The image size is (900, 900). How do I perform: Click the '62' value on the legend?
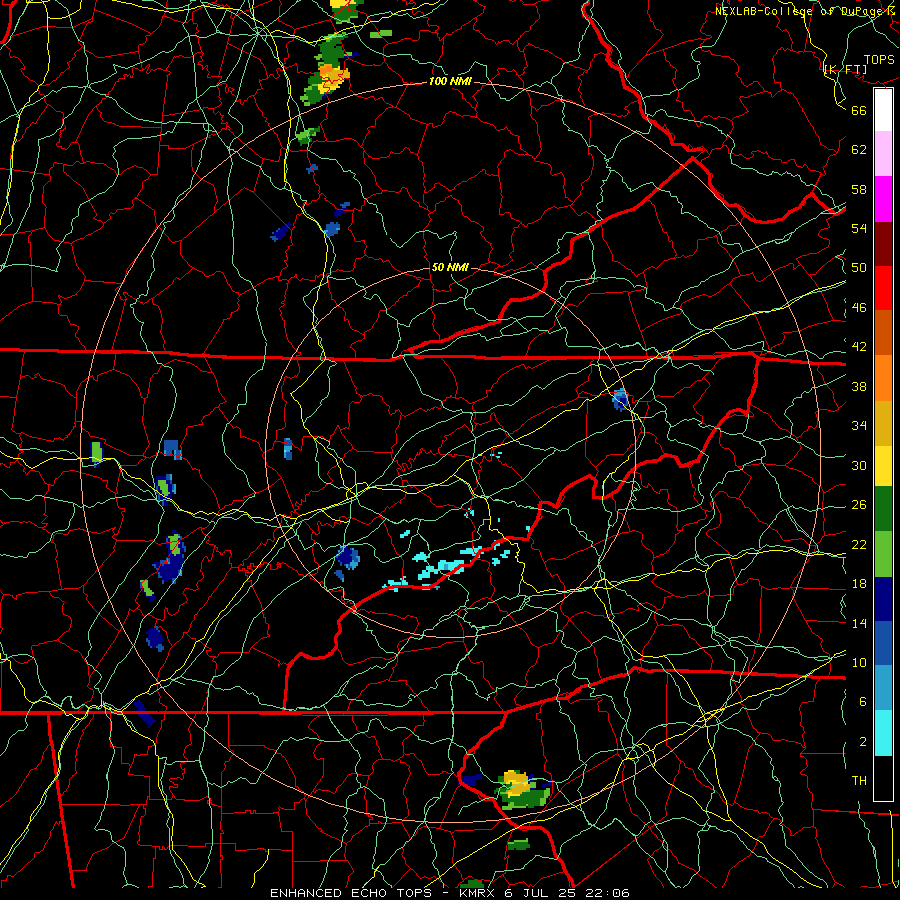coord(859,150)
